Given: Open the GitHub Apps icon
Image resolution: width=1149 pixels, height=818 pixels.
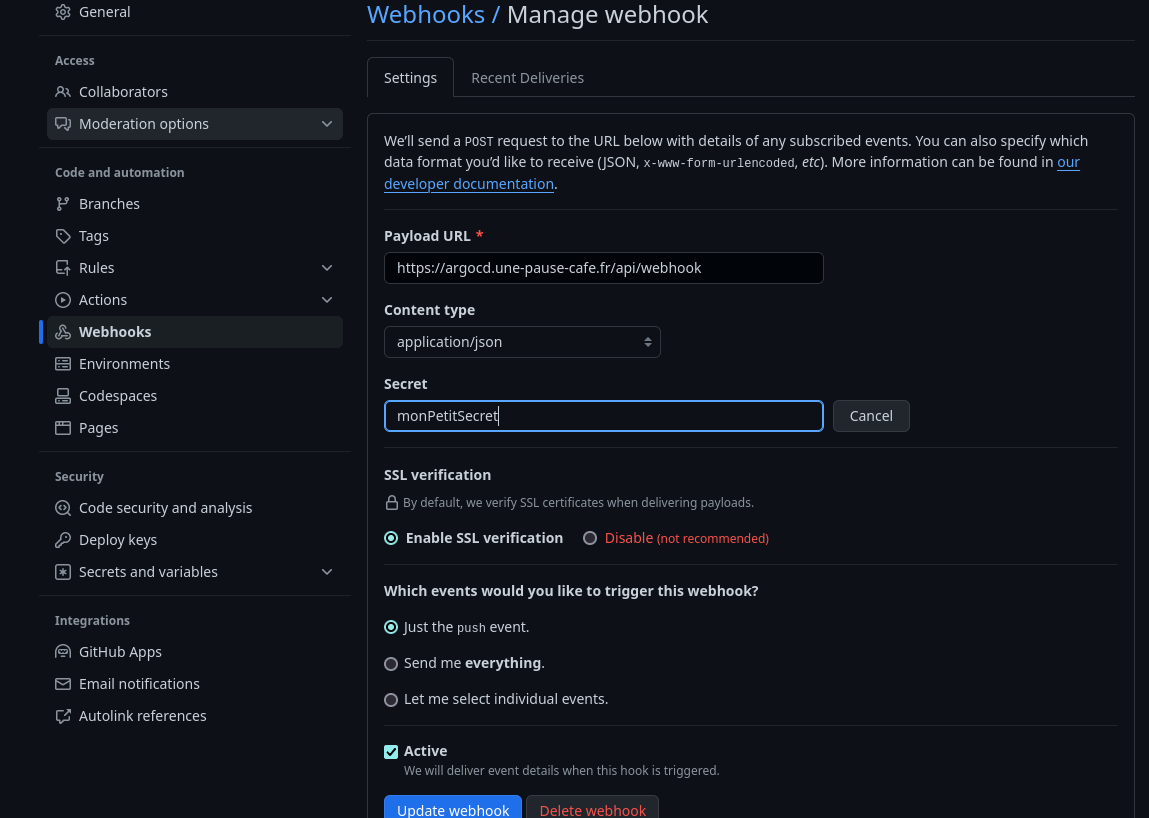Looking at the screenshot, I should [x=61, y=651].
